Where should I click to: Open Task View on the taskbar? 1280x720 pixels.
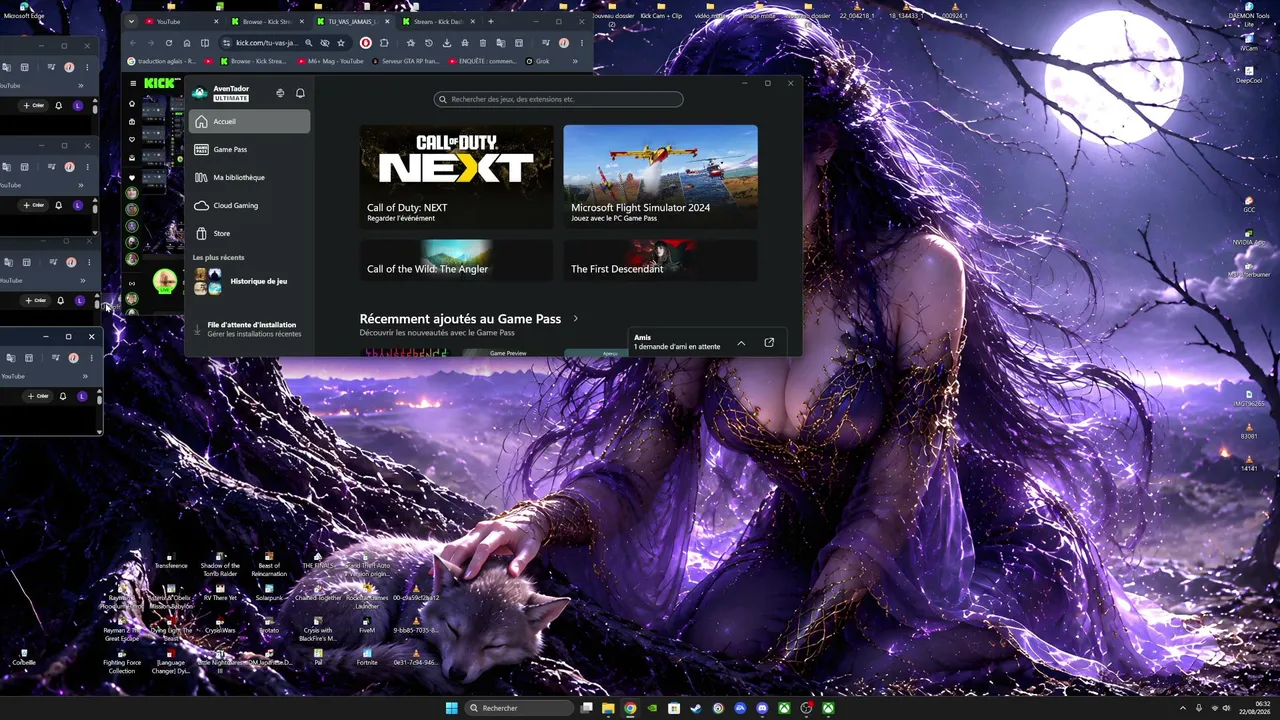click(x=586, y=708)
